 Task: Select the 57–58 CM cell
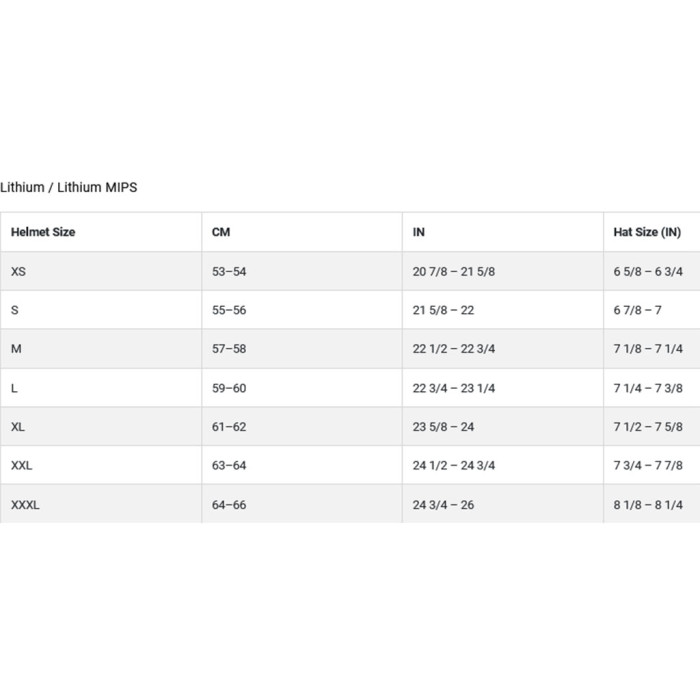[x=229, y=349]
